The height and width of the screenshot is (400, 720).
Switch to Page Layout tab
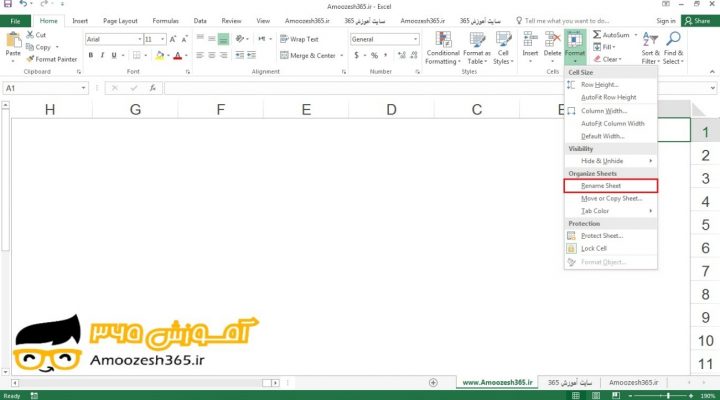pos(120,21)
